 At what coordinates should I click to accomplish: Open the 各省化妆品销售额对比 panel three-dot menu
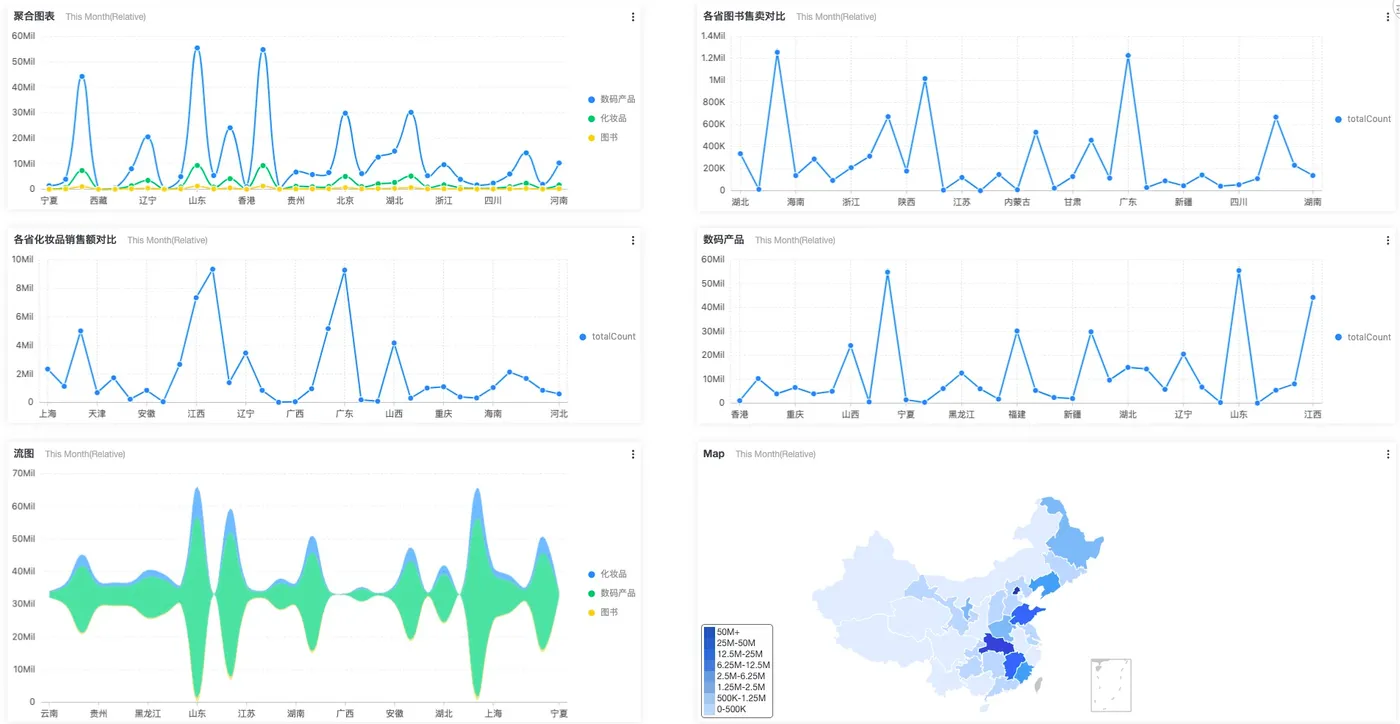(633, 240)
